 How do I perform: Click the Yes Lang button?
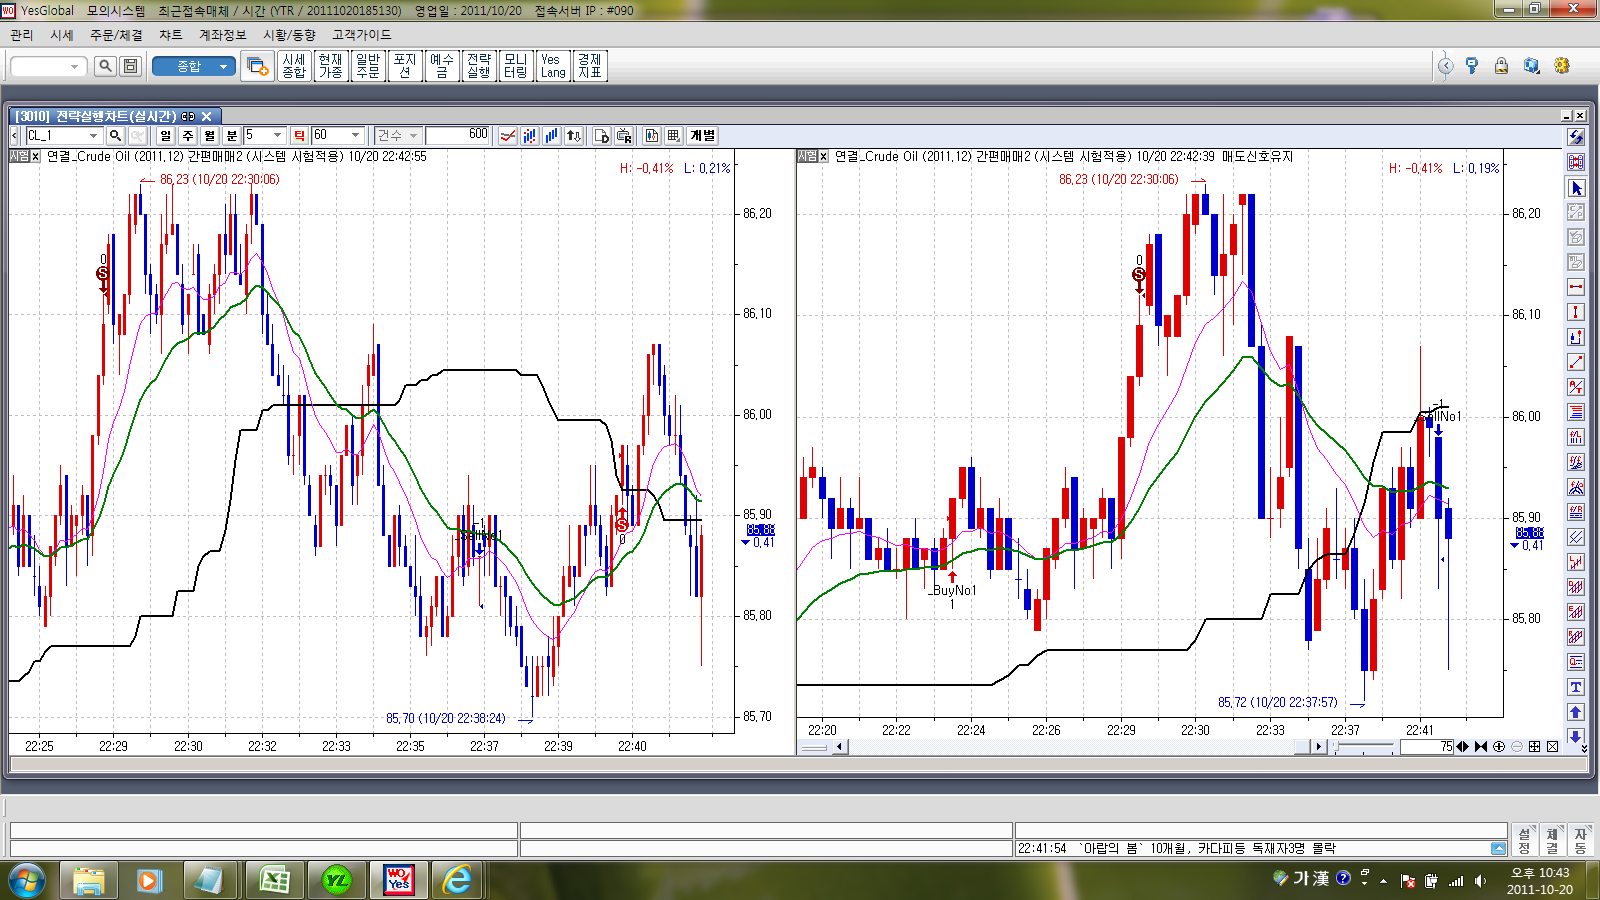553,66
